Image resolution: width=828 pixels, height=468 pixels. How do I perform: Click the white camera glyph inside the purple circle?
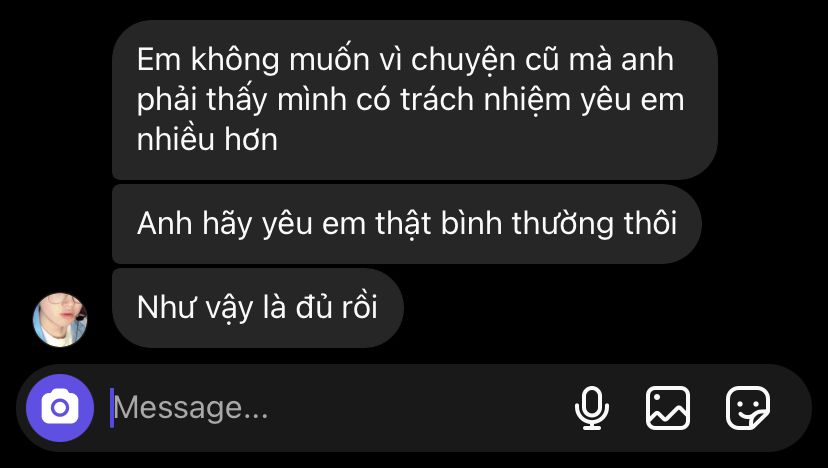[60, 407]
